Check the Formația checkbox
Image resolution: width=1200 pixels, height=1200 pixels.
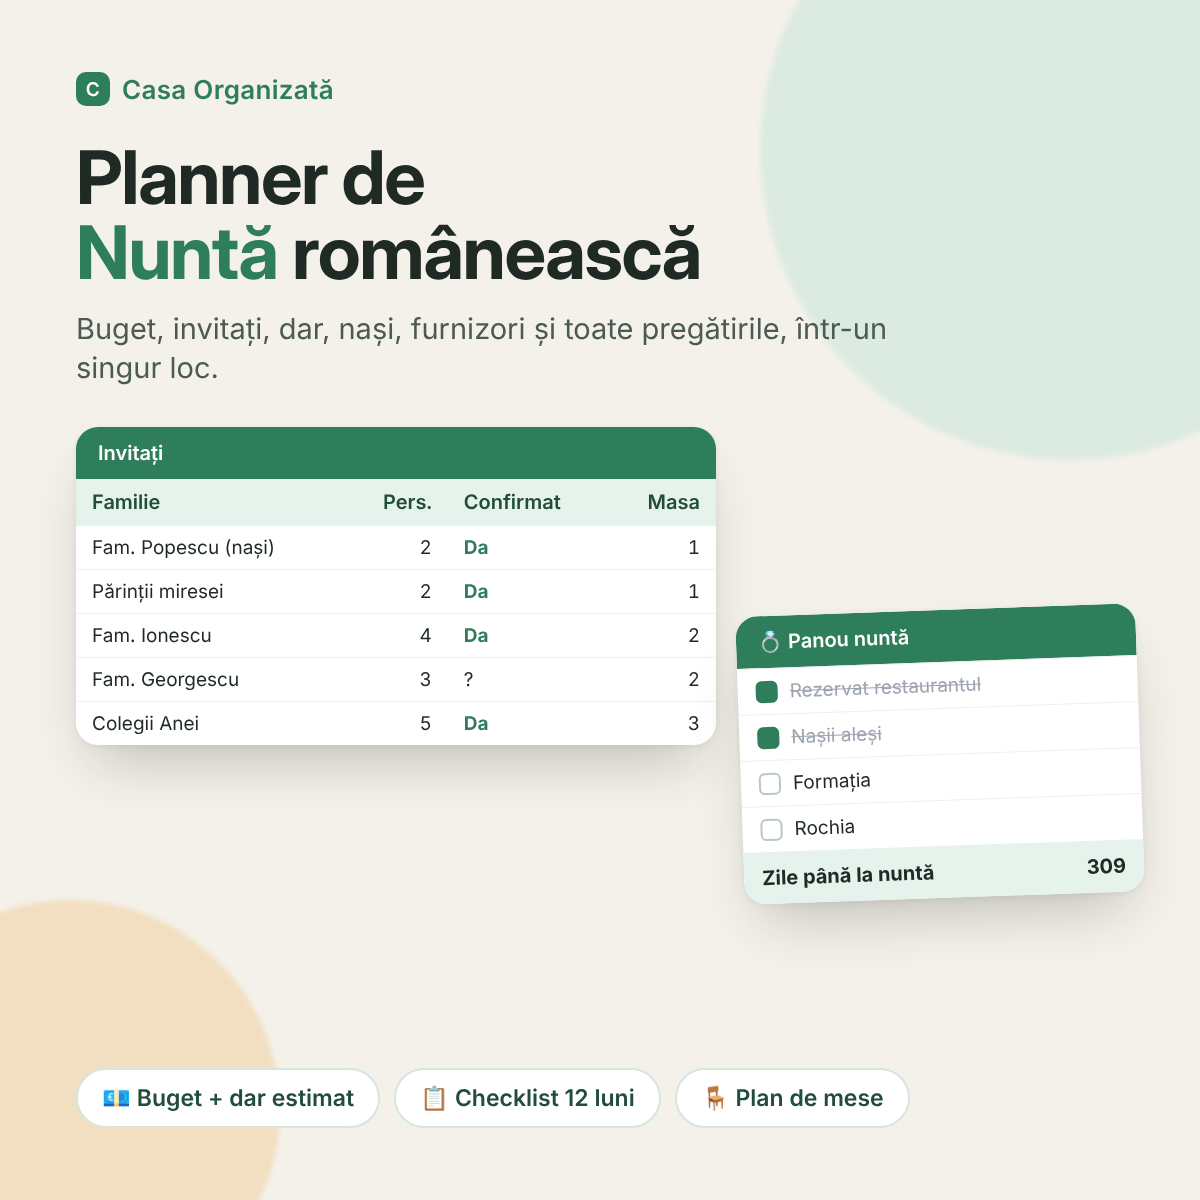770,784
